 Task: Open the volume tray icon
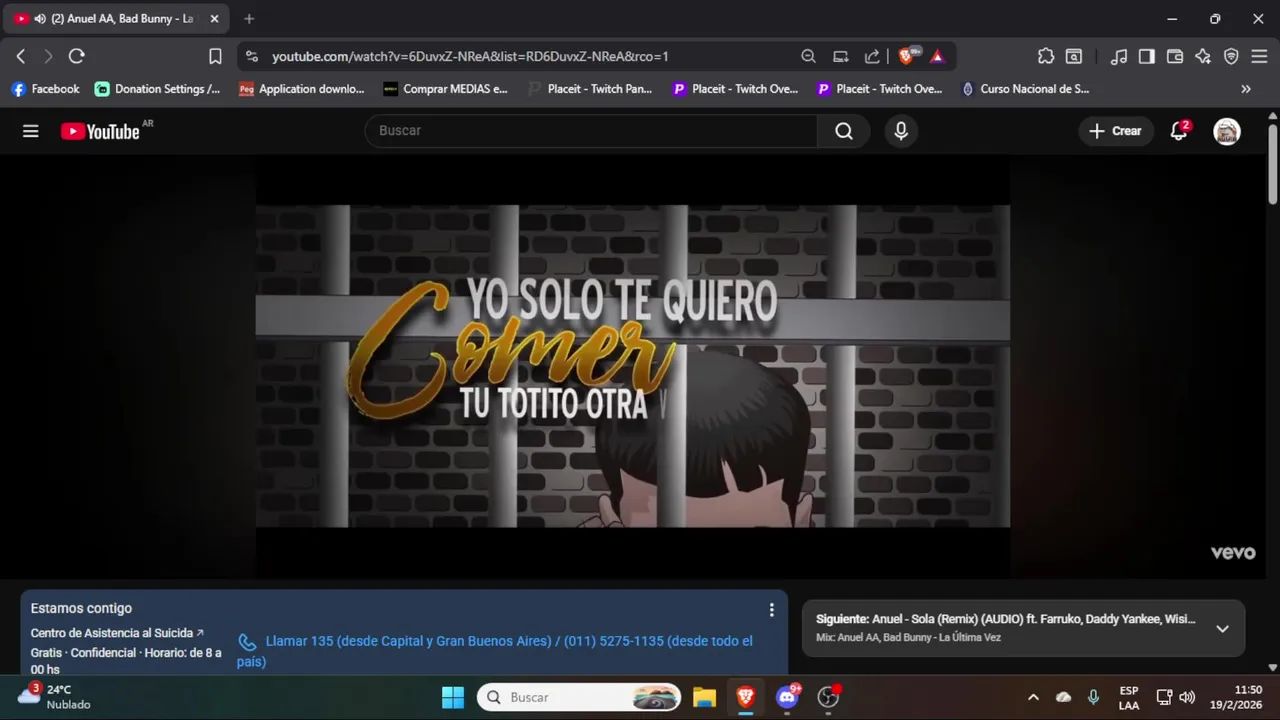click(1187, 697)
